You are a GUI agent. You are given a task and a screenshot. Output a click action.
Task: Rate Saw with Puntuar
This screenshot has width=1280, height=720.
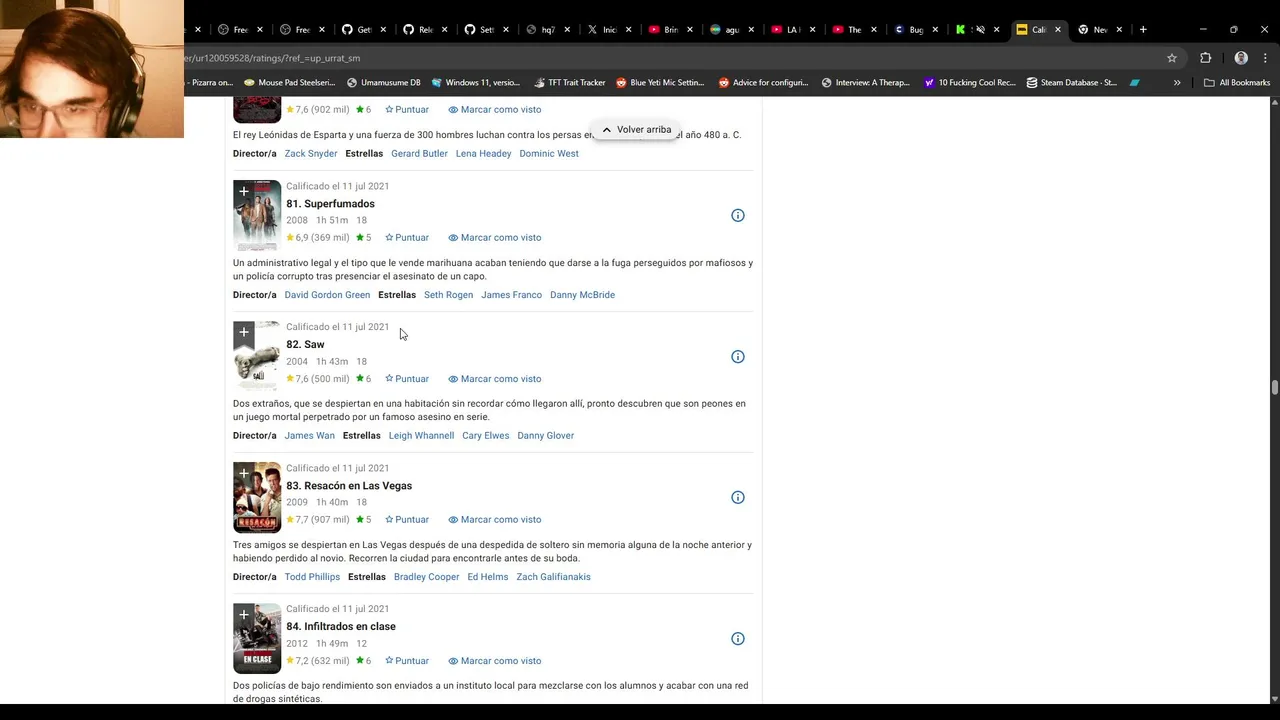point(407,379)
